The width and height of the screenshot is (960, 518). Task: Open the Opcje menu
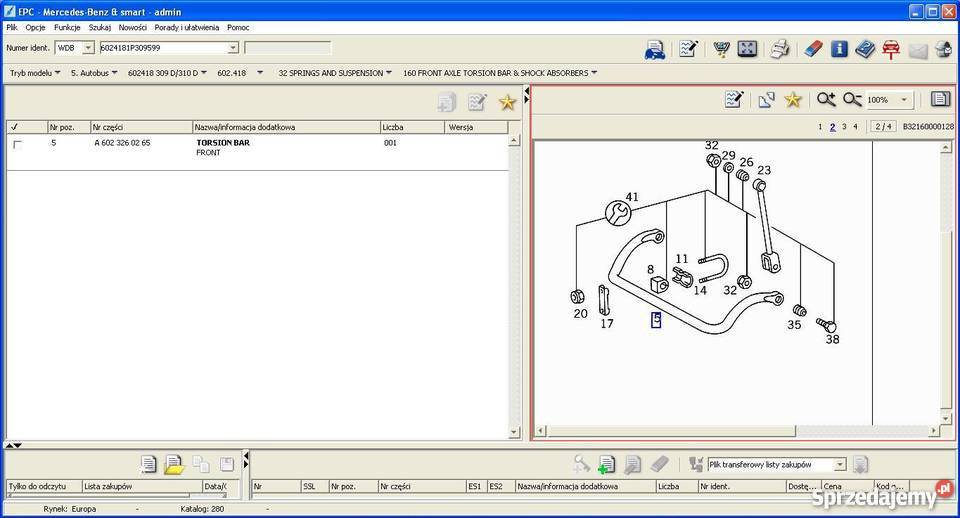point(36,28)
